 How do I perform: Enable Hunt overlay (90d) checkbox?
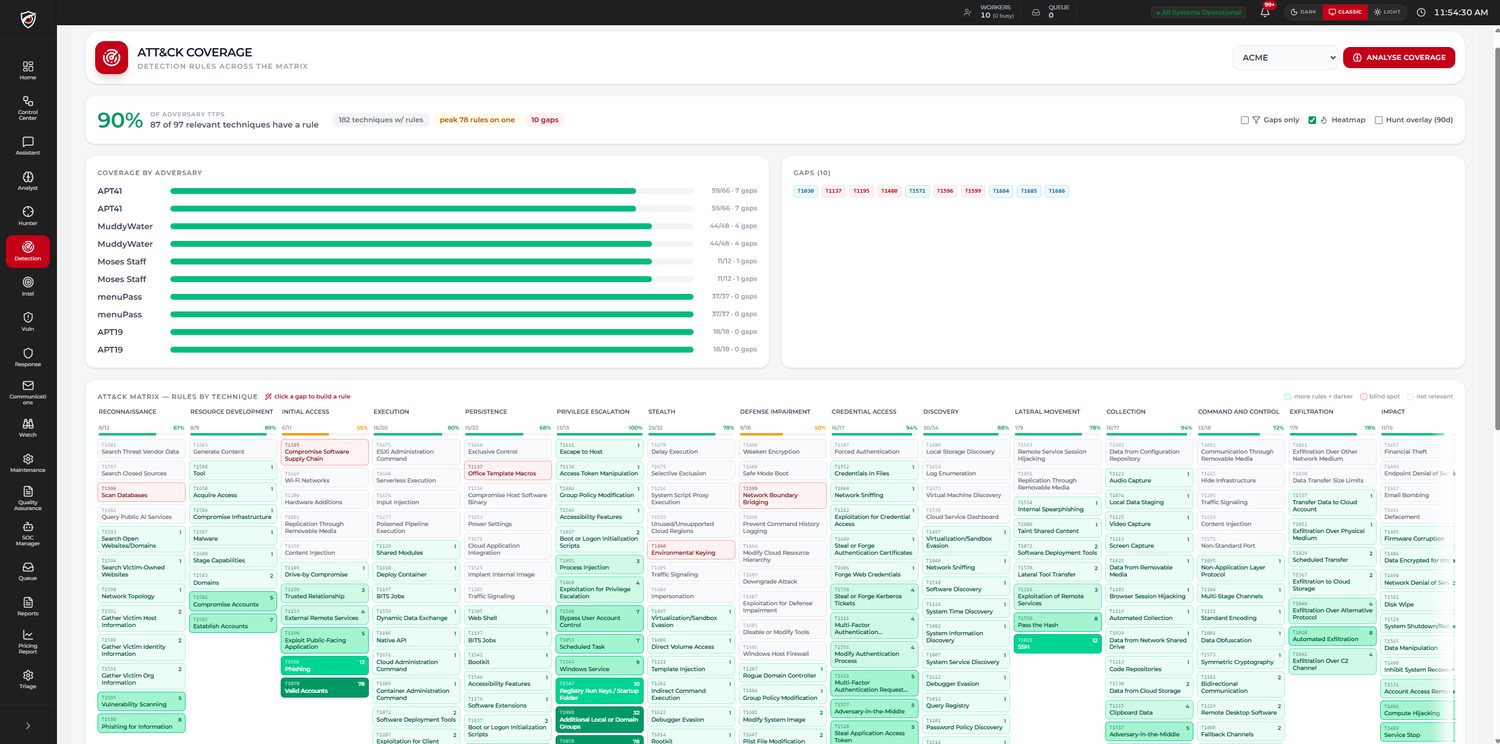(1379, 120)
